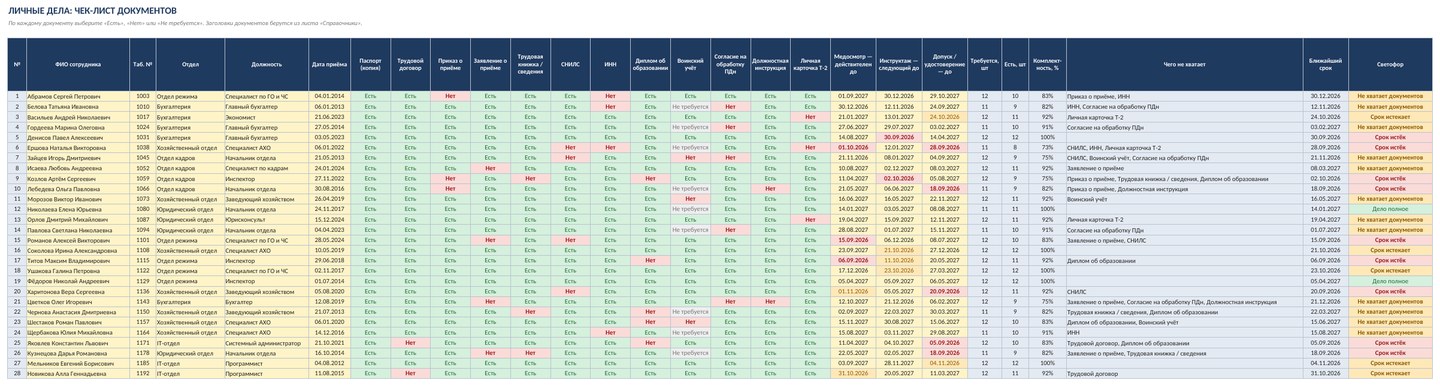Image resolution: width=1440 pixels, height=386 pixels.
Task: Click the "Таб. №" column header
Action: point(143,64)
